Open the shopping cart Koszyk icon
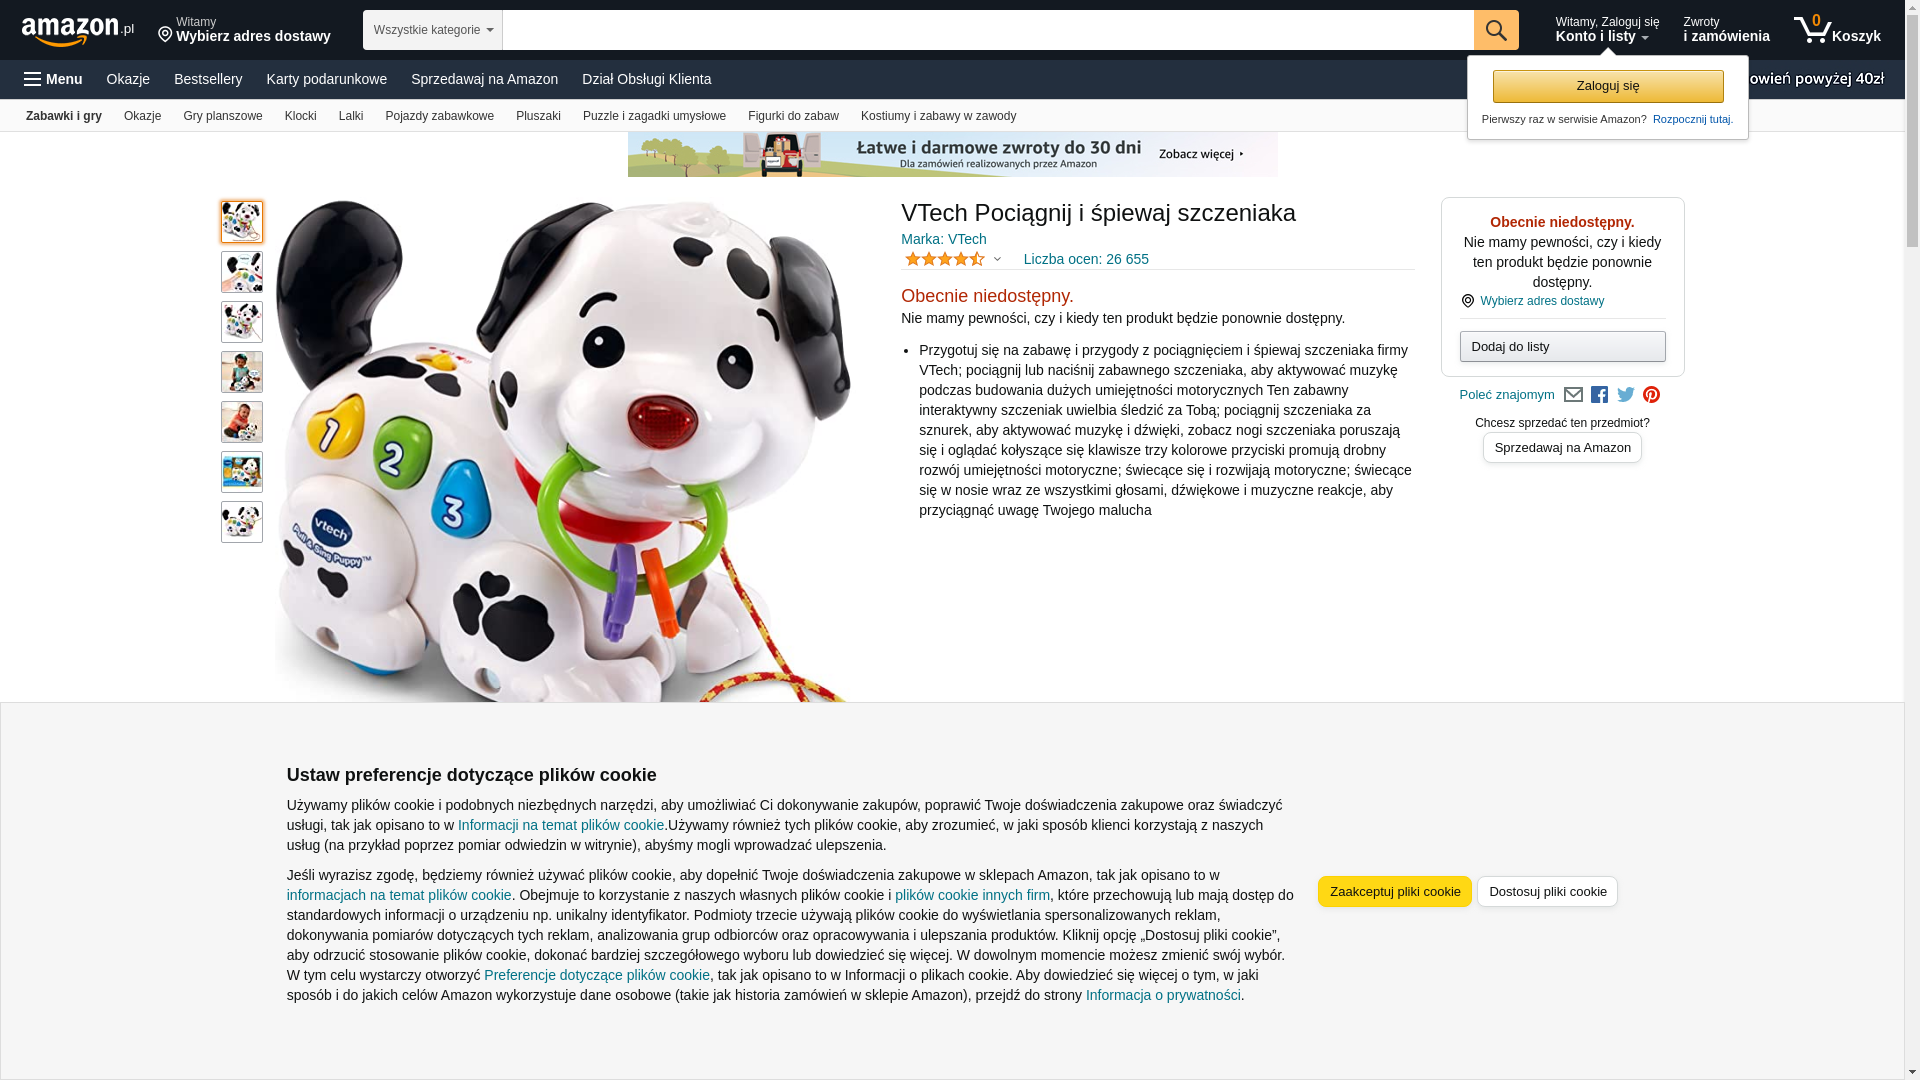The width and height of the screenshot is (1920, 1080). click(x=1837, y=30)
